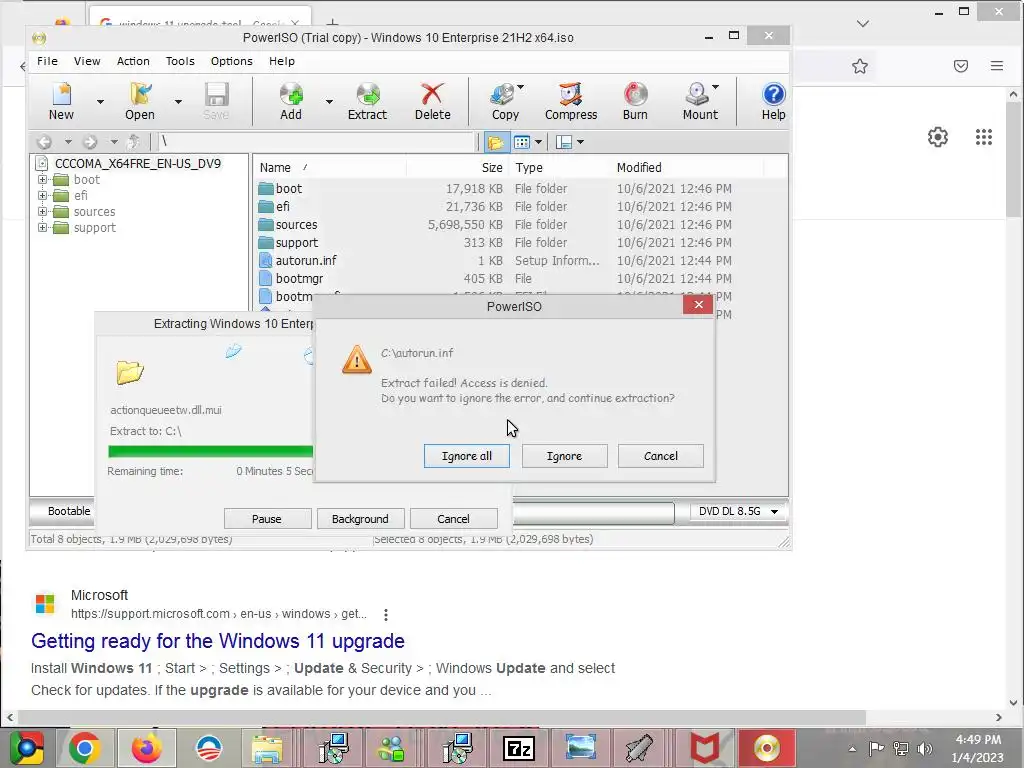Open the New button dropdown arrow
The image size is (1024, 768).
click(x=100, y=102)
